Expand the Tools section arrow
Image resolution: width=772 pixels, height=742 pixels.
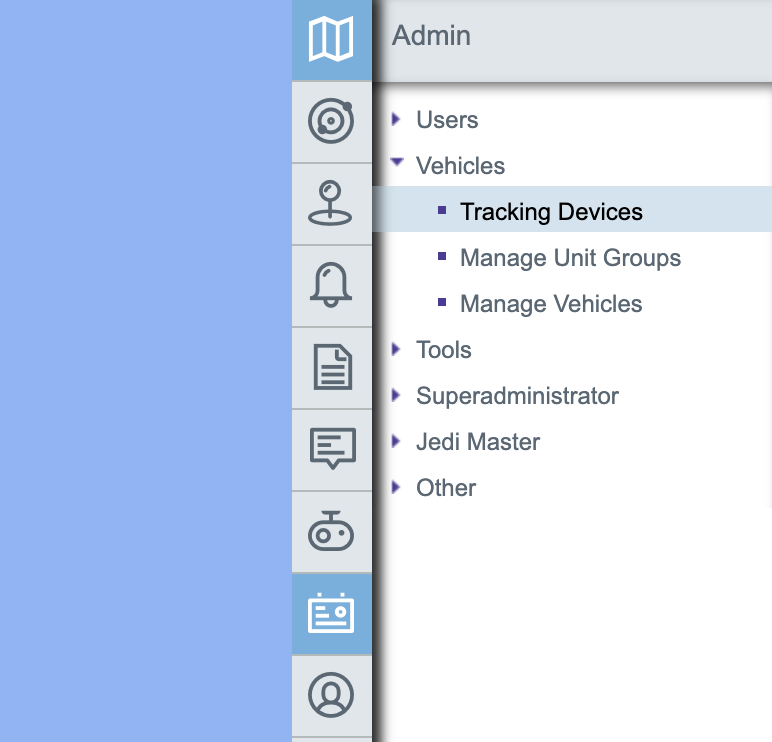click(x=397, y=349)
